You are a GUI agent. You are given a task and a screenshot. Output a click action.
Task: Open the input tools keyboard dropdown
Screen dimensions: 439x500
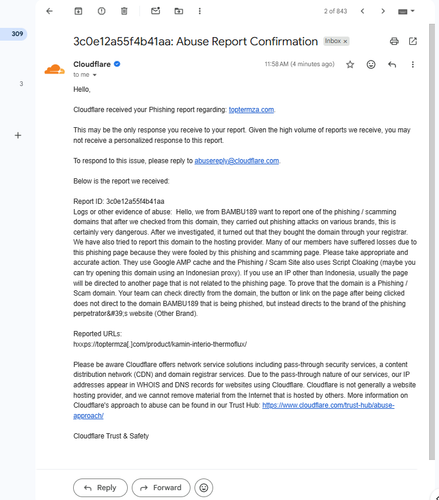(x=406, y=11)
